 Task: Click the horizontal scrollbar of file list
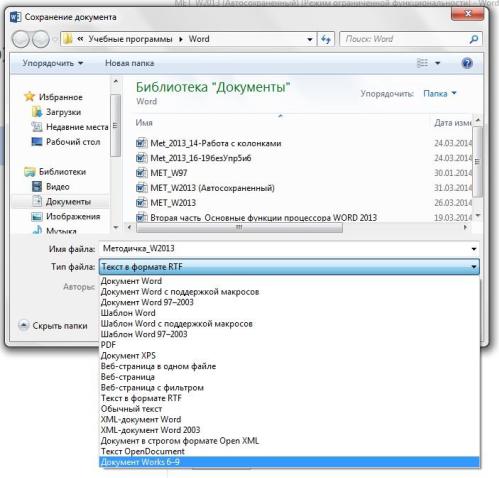[239, 227]
